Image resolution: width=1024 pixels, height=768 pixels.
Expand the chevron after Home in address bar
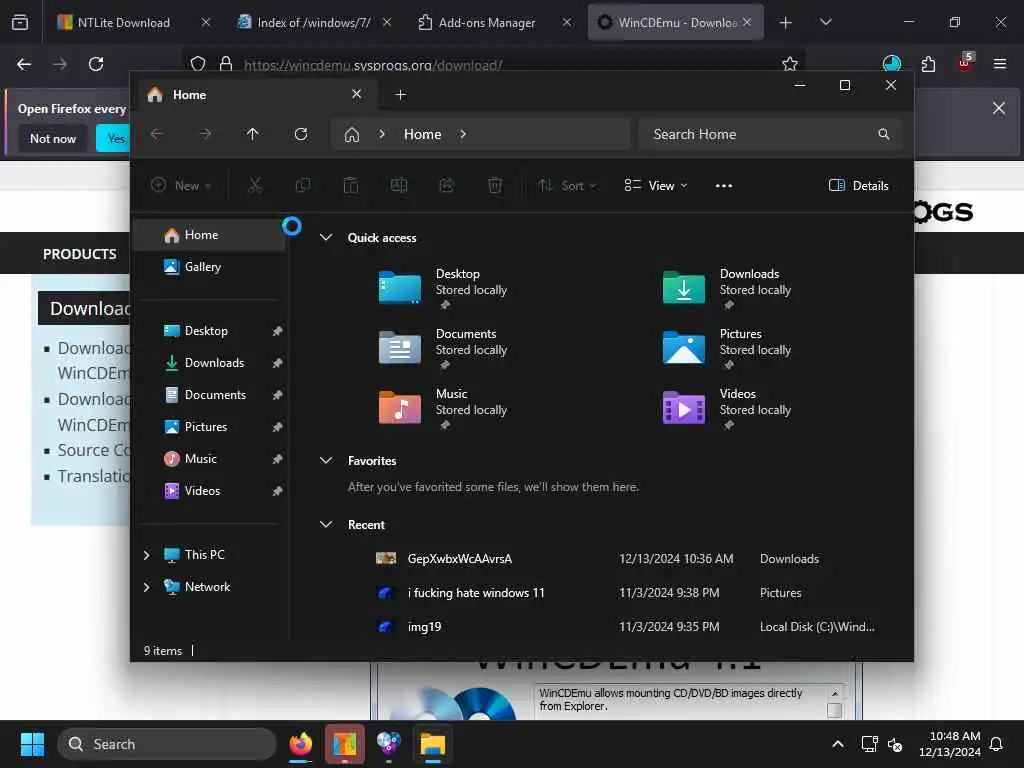coord(463,134)
